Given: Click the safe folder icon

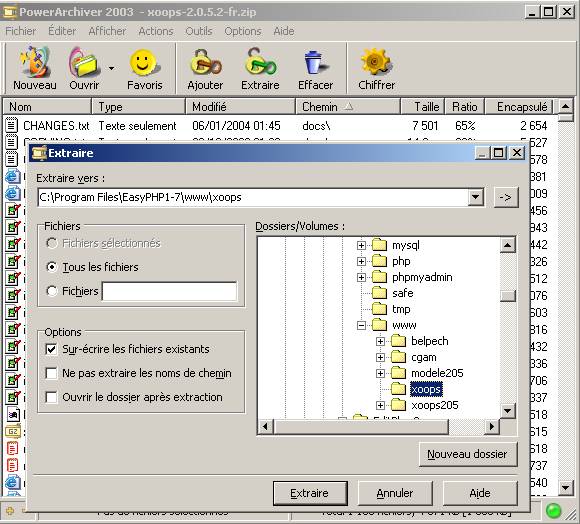Looking at the screenshot, I should click(x=379, y=293).
